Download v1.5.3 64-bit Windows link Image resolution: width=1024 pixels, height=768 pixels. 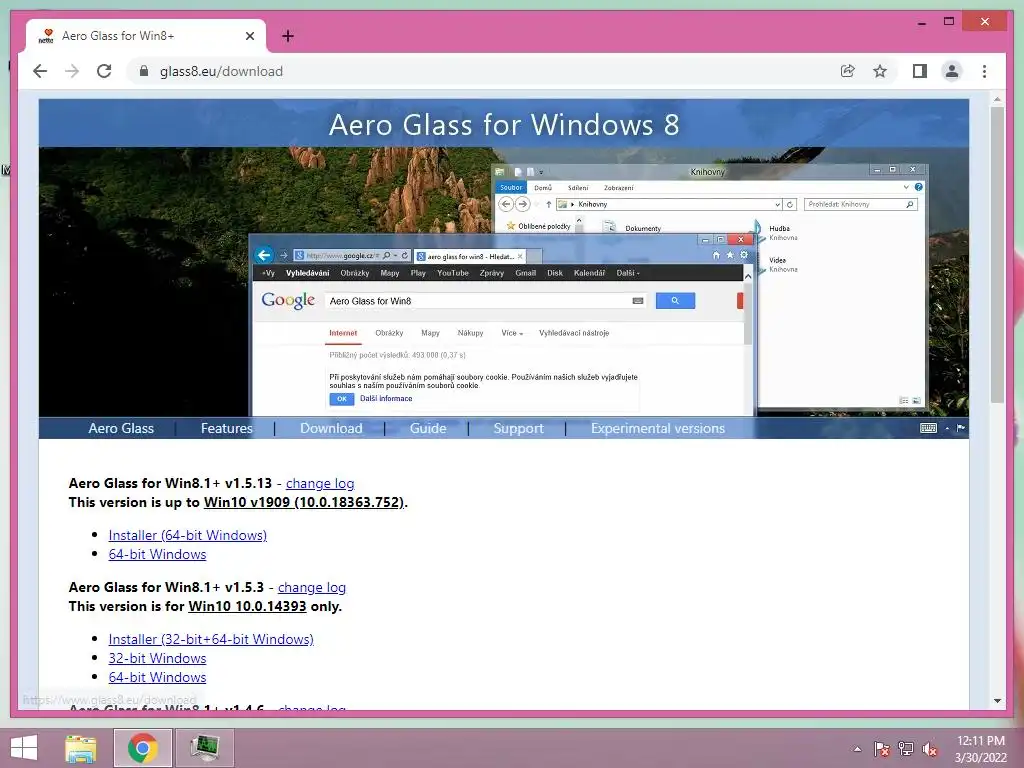pos(157,677)
